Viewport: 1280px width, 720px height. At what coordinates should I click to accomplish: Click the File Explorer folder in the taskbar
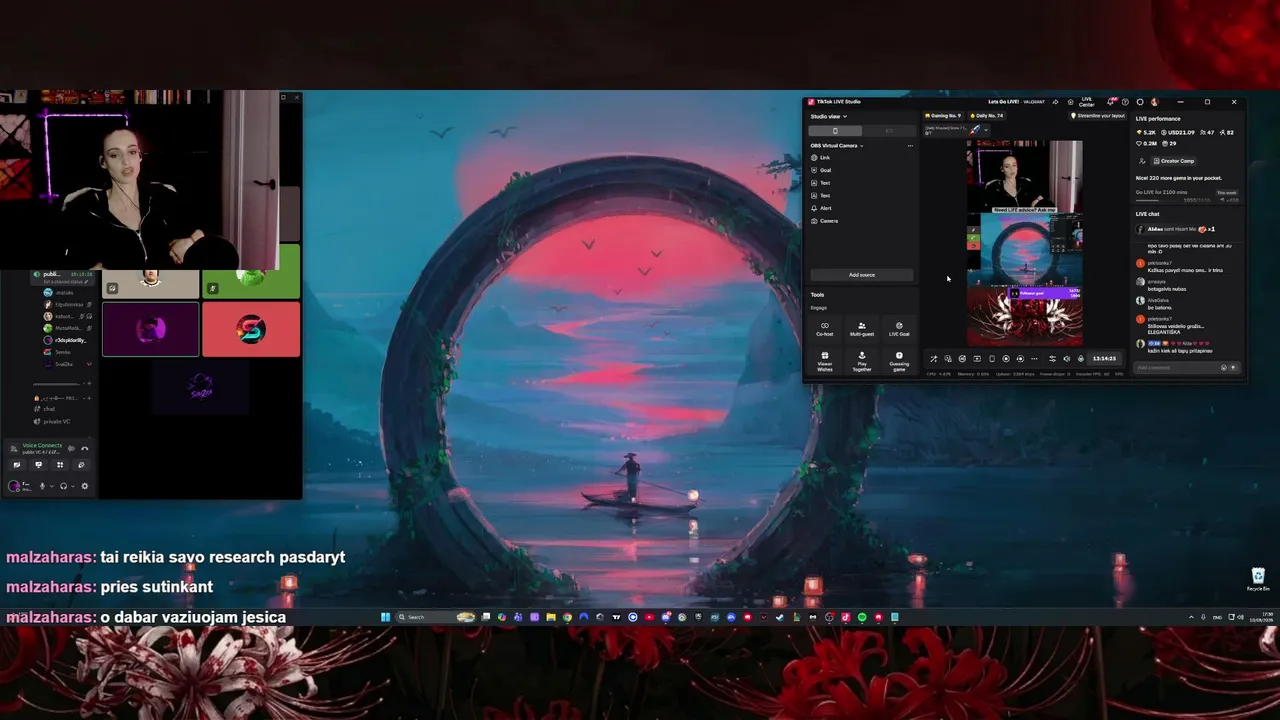tap(550, 617)
